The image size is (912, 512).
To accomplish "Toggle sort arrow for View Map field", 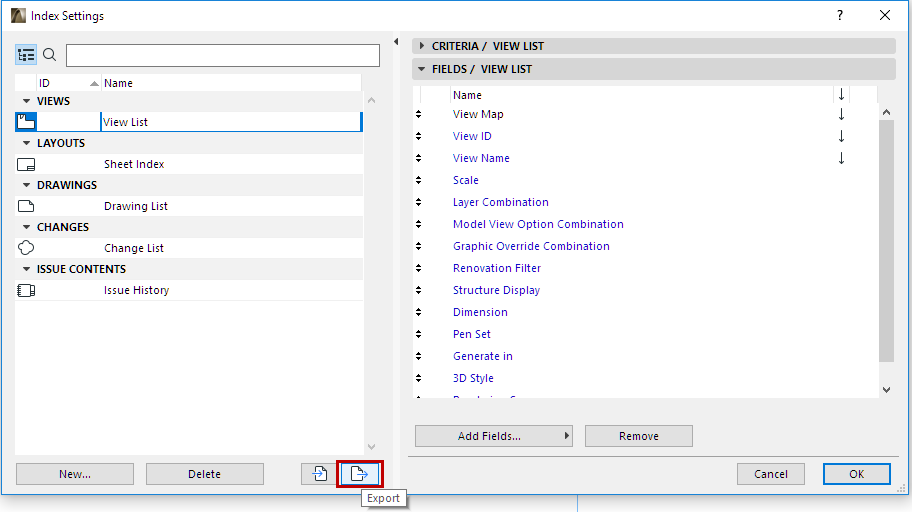I will [x=841, y=114].
